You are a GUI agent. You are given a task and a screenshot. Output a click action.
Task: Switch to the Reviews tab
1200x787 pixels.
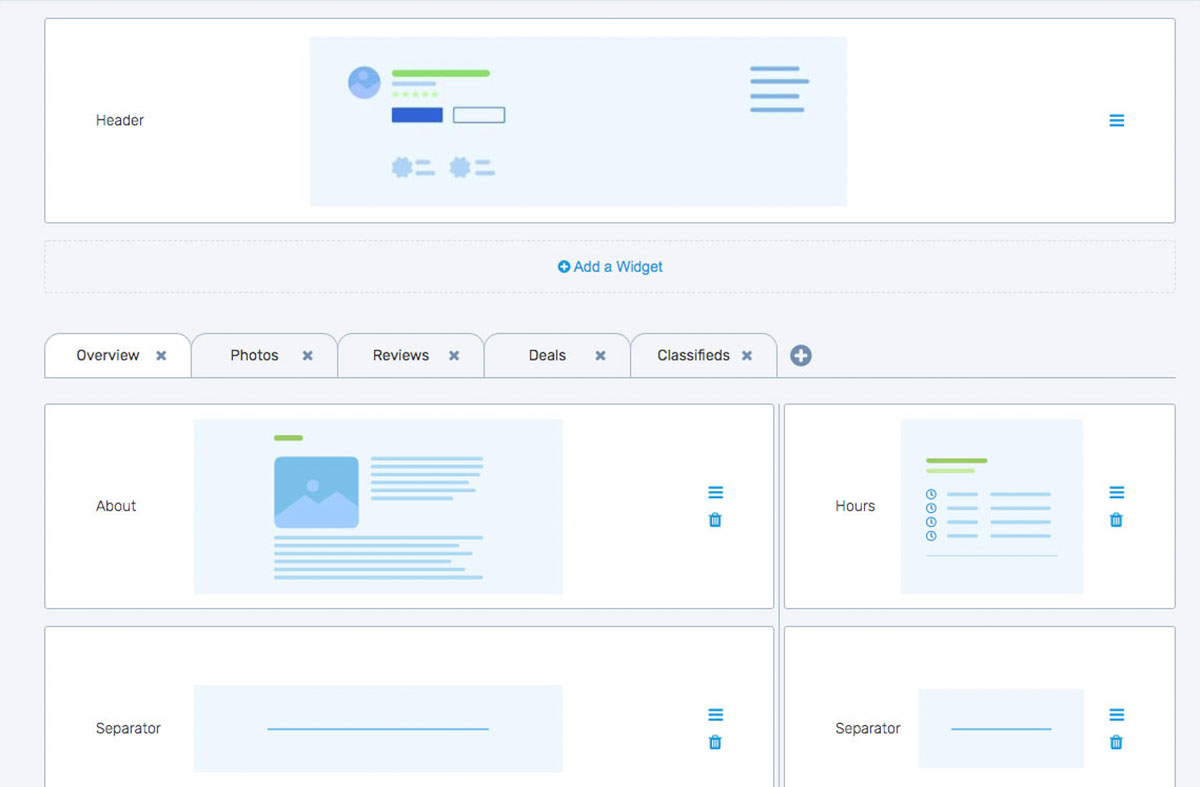click(x=400, y=355)
